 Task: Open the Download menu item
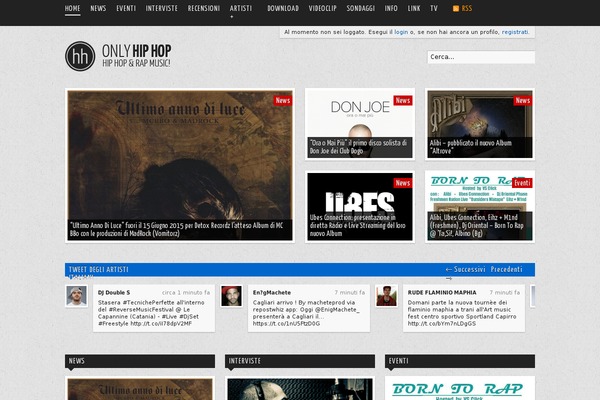click(283, 8)
